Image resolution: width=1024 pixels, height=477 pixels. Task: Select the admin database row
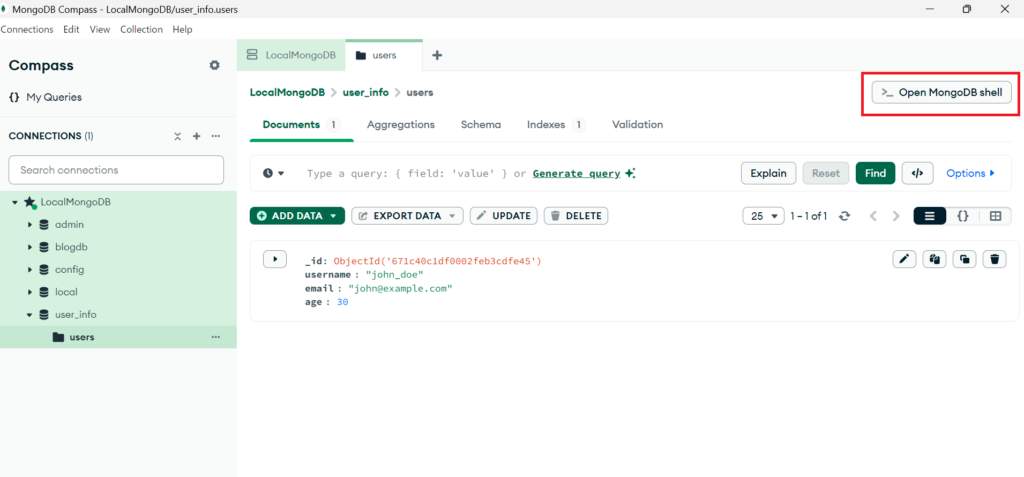(118, 225)
